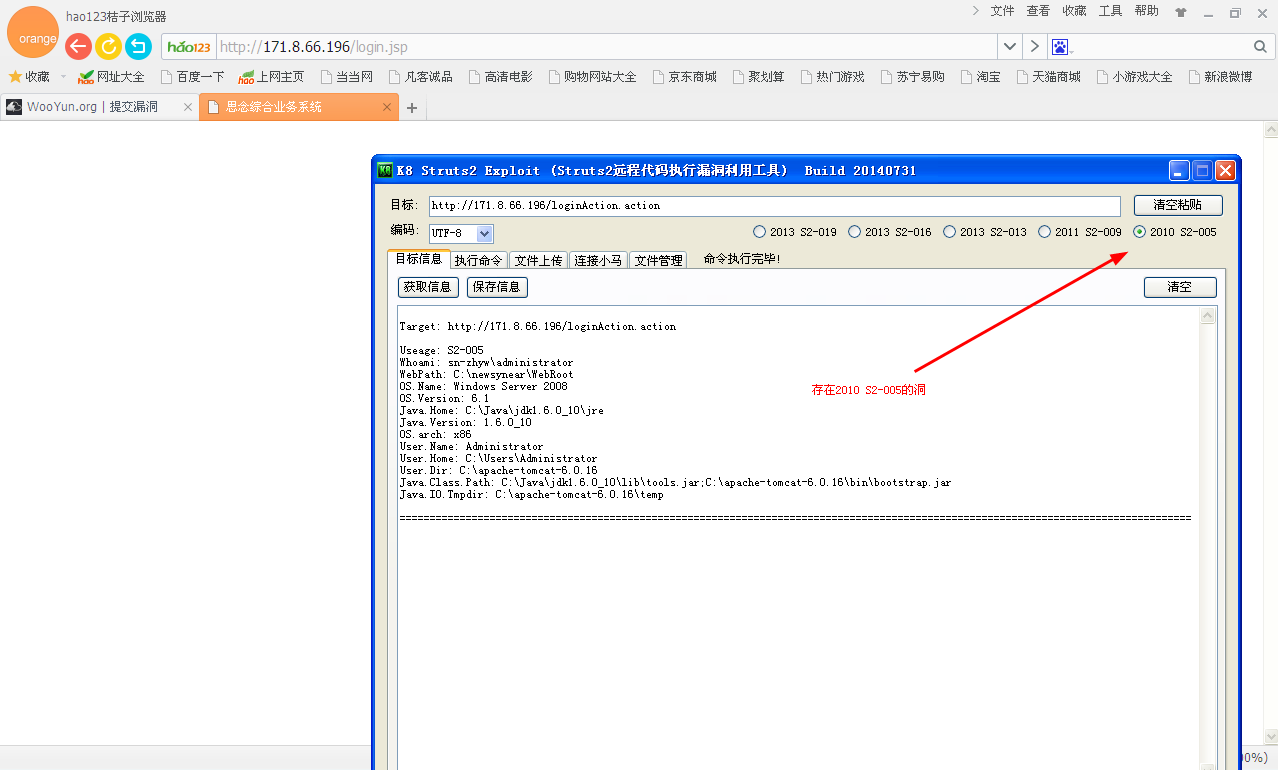Open the 热门游戏 bookmark

click(832, 76)
